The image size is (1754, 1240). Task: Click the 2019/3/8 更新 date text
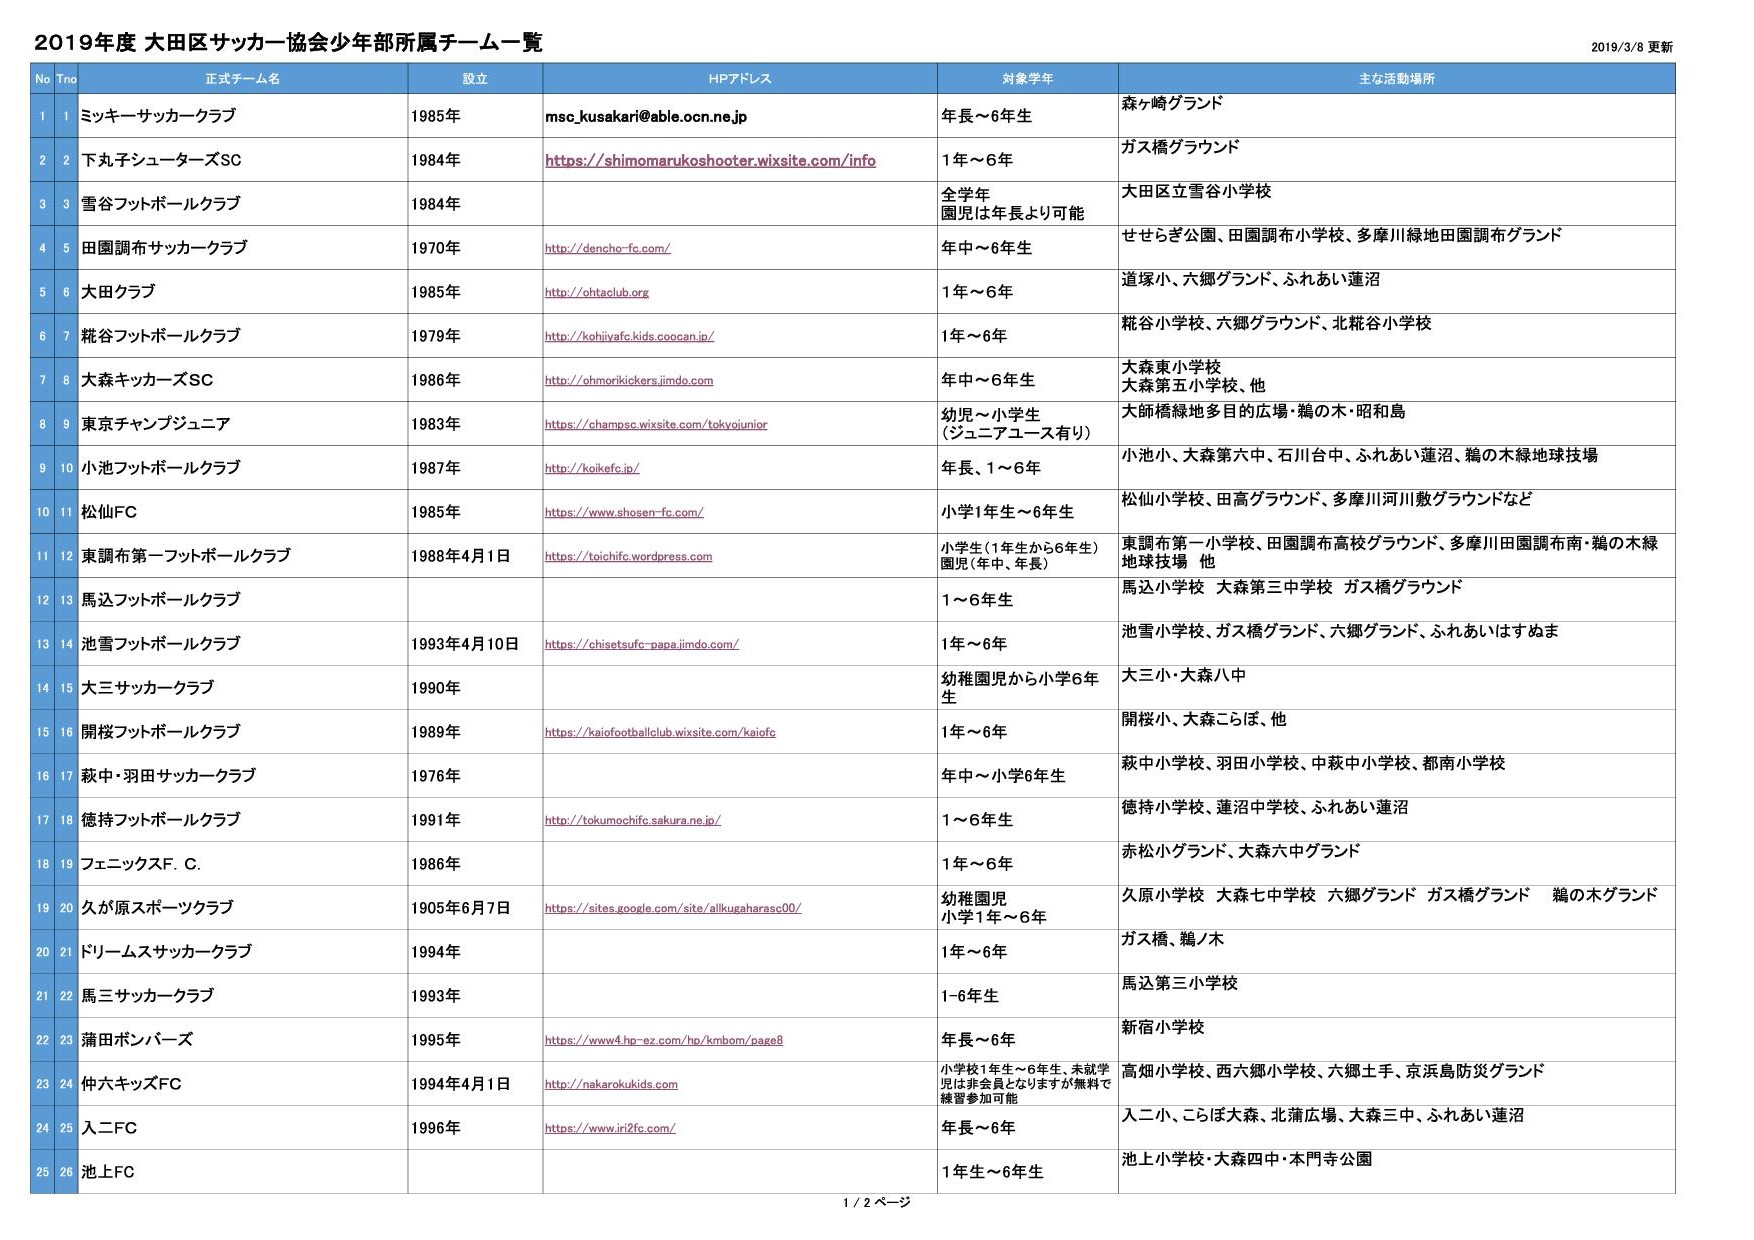tap(1632, 47)
